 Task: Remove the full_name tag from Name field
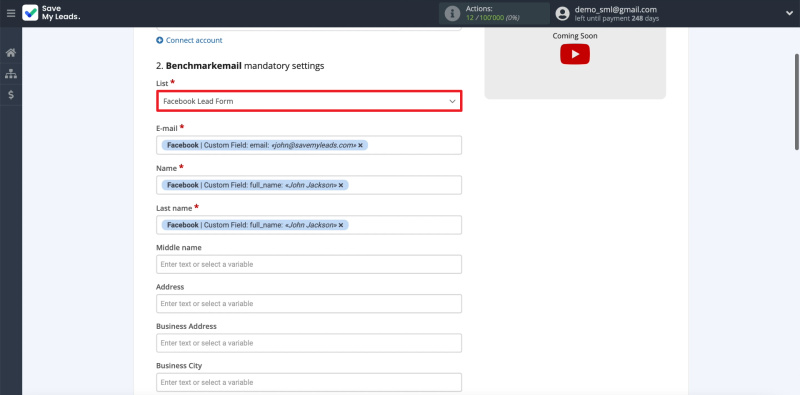tap(341, 185)
